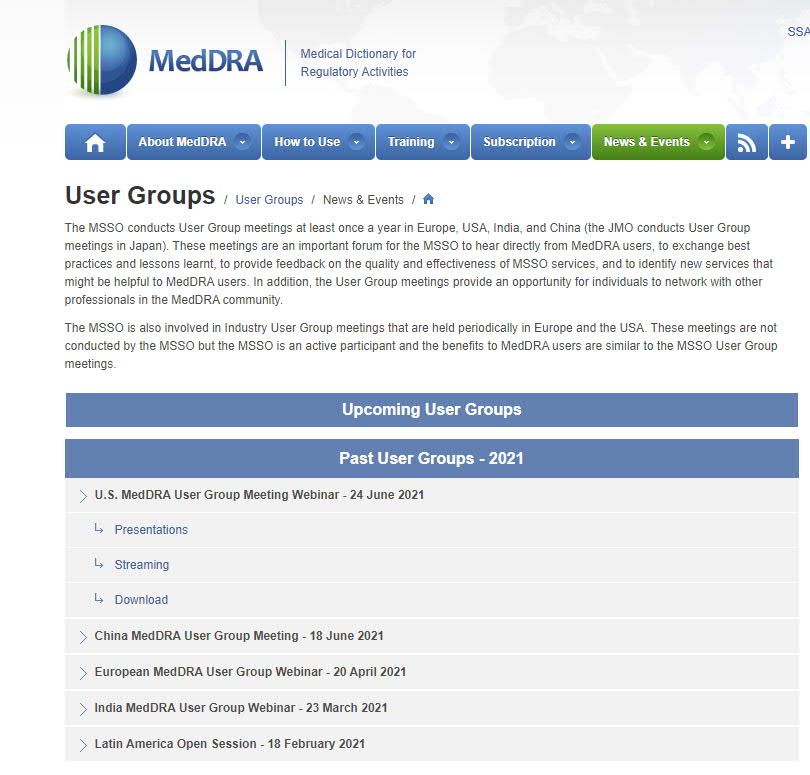Open the About MedDRA dropdown arrow
The width and height of the screenshot is (810, 775).
(242, 142)
